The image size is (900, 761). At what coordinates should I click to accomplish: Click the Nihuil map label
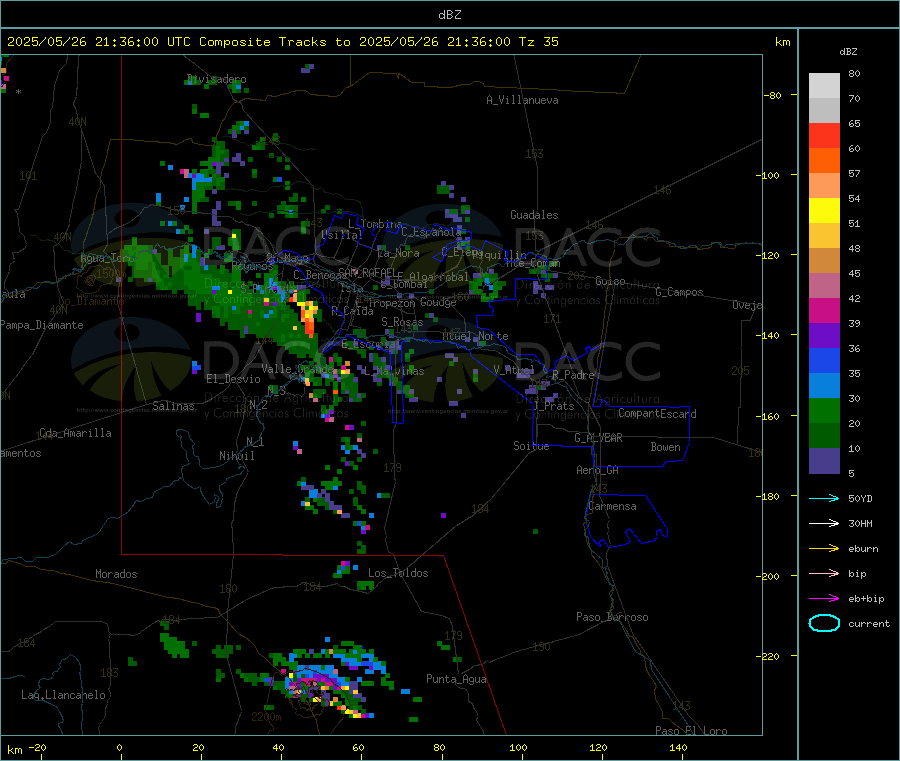click(236, 456)
